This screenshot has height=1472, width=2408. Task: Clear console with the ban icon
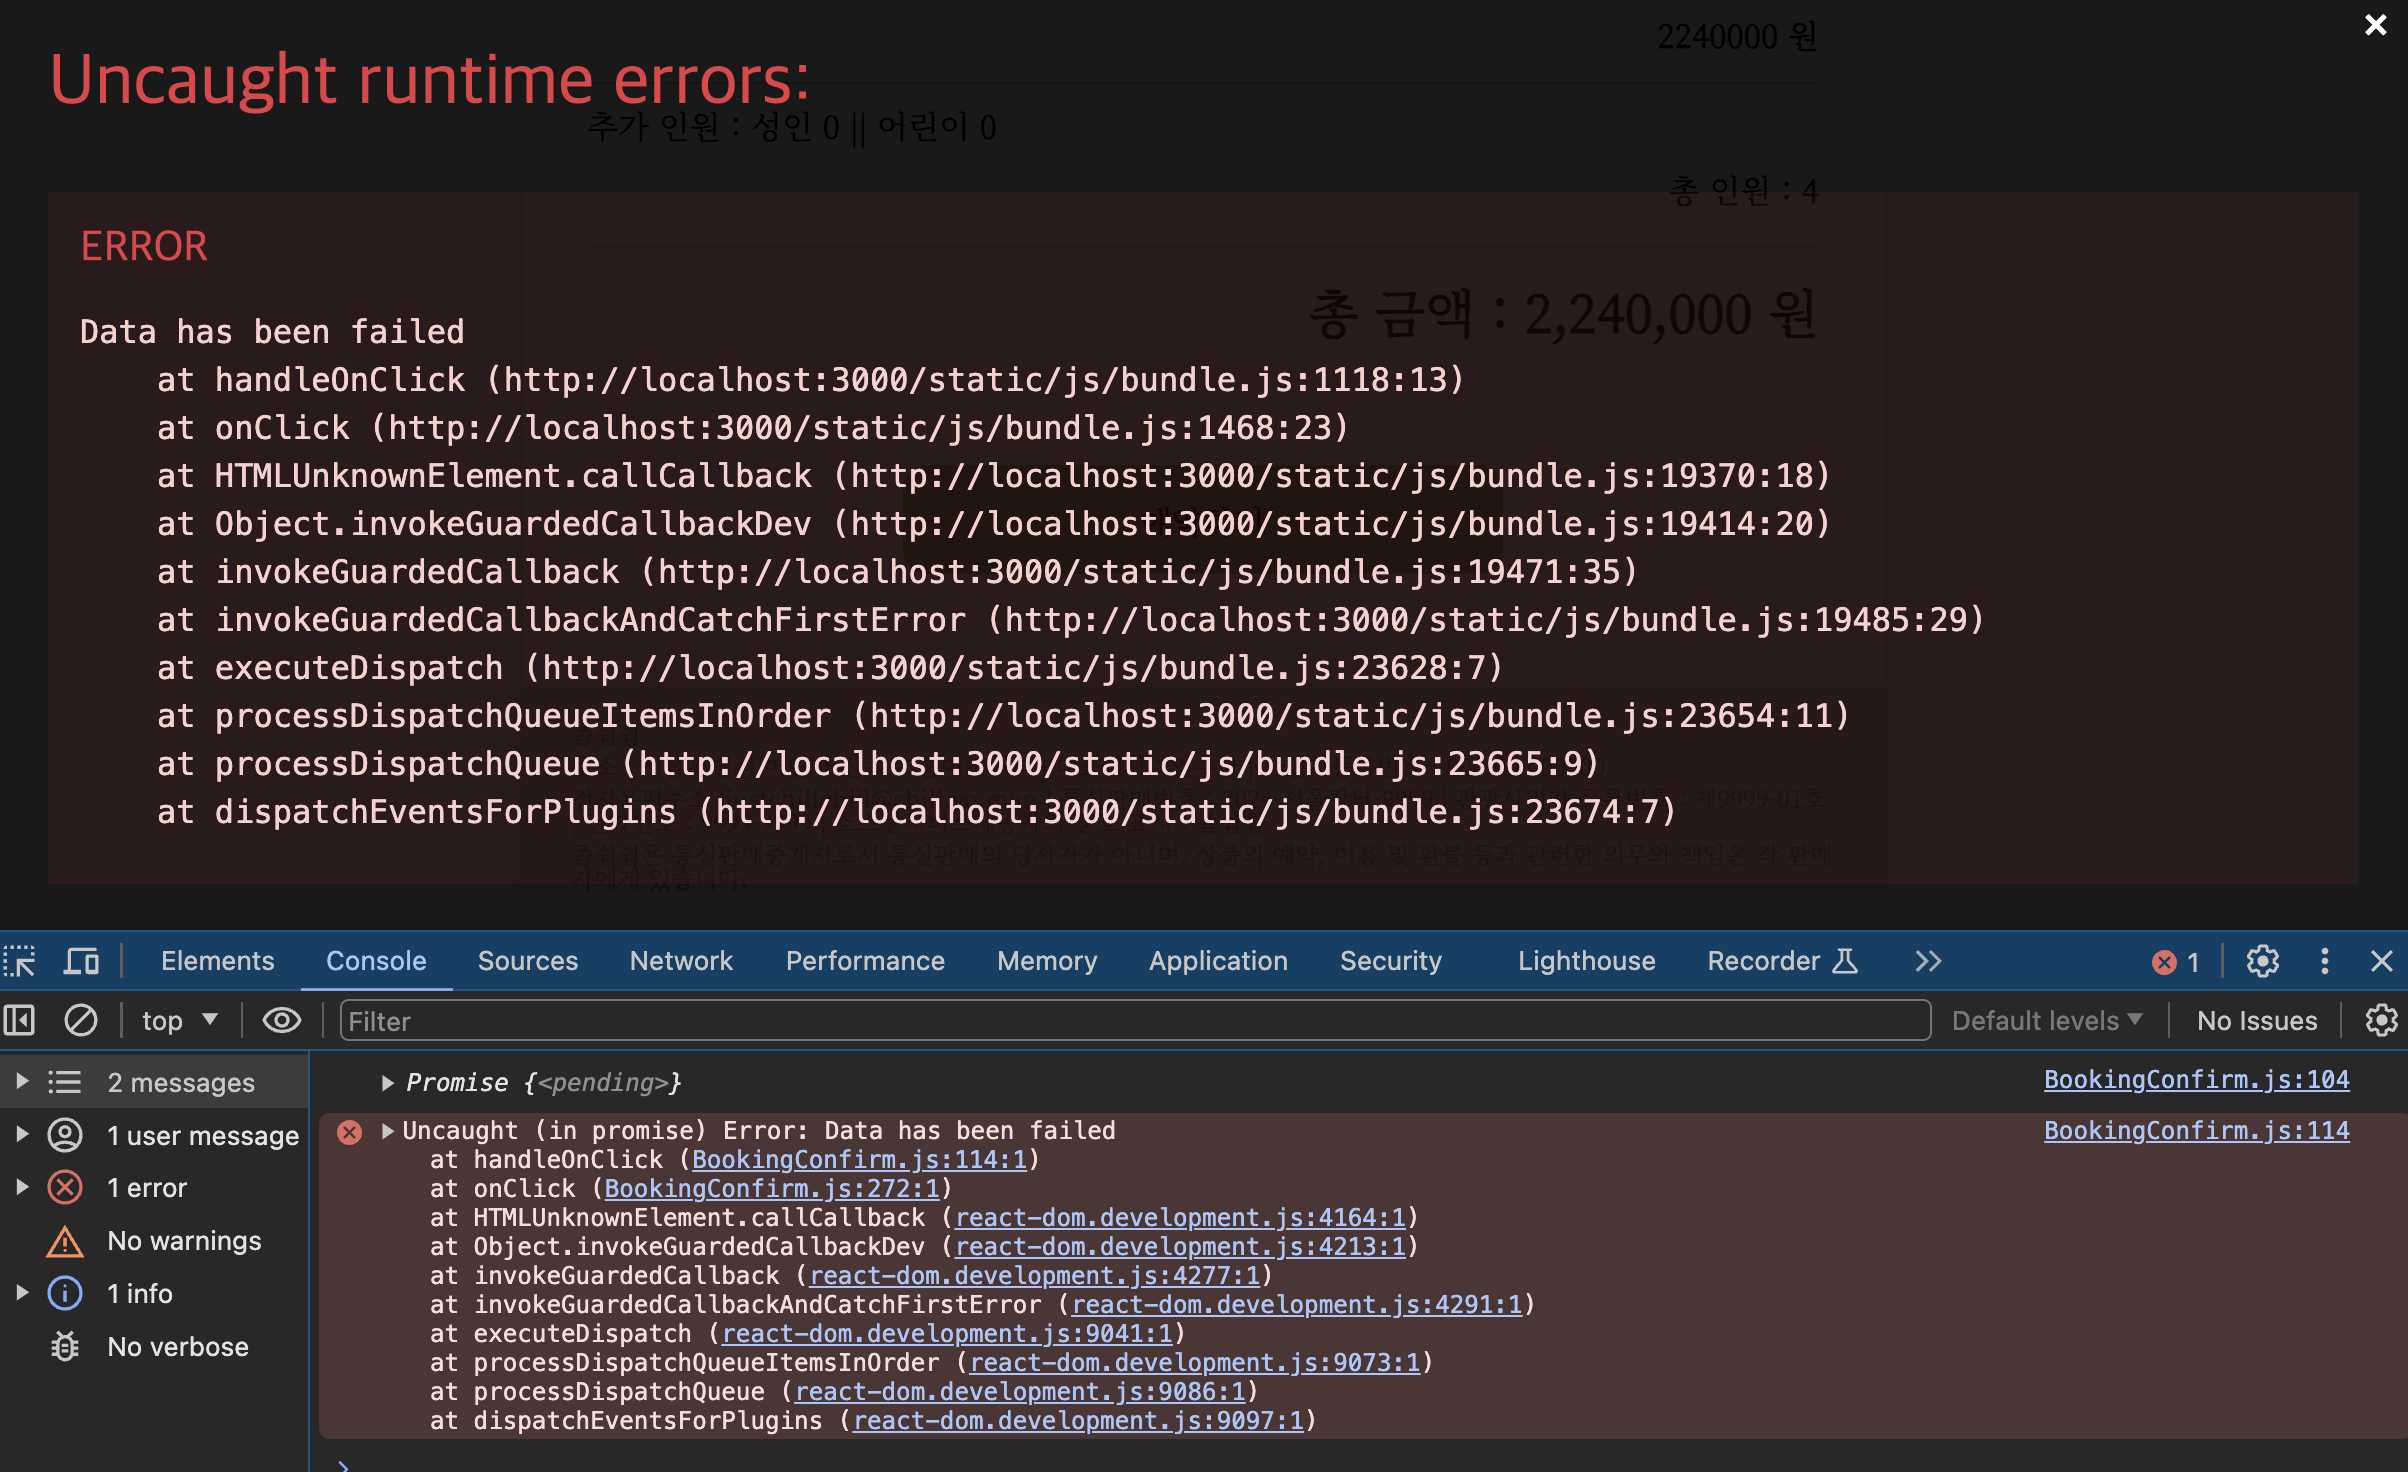tap(81, 1020)
